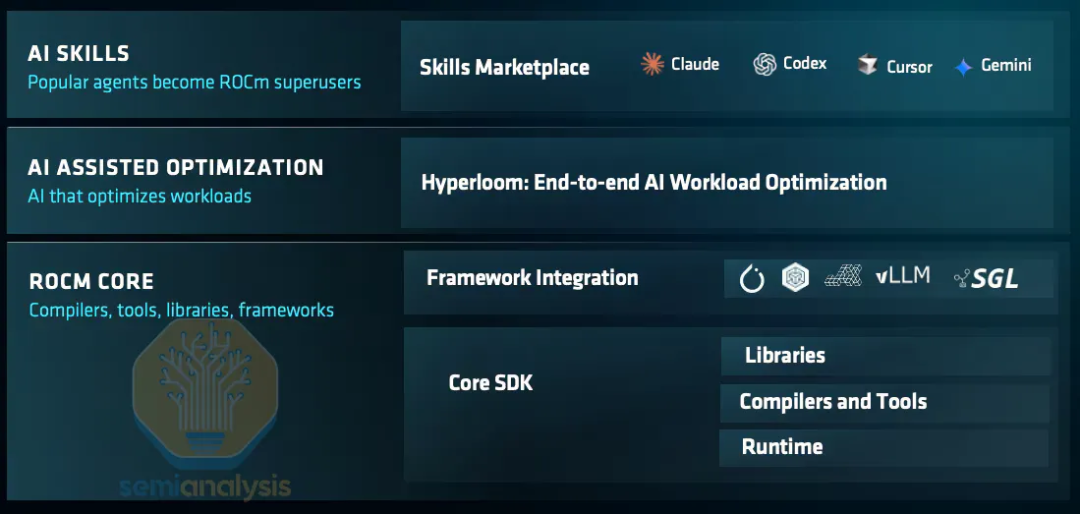Click the Claude text label
The height and width of the screenshot is (514, 1080).
click(695, 65)
